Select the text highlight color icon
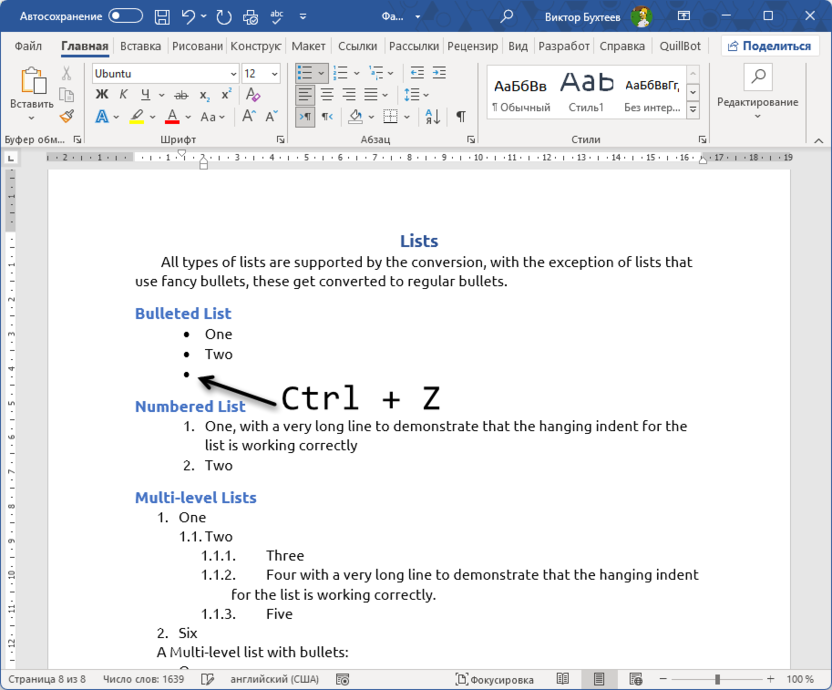The width and height of the screenshot is (832, 690). pos(135,114)
